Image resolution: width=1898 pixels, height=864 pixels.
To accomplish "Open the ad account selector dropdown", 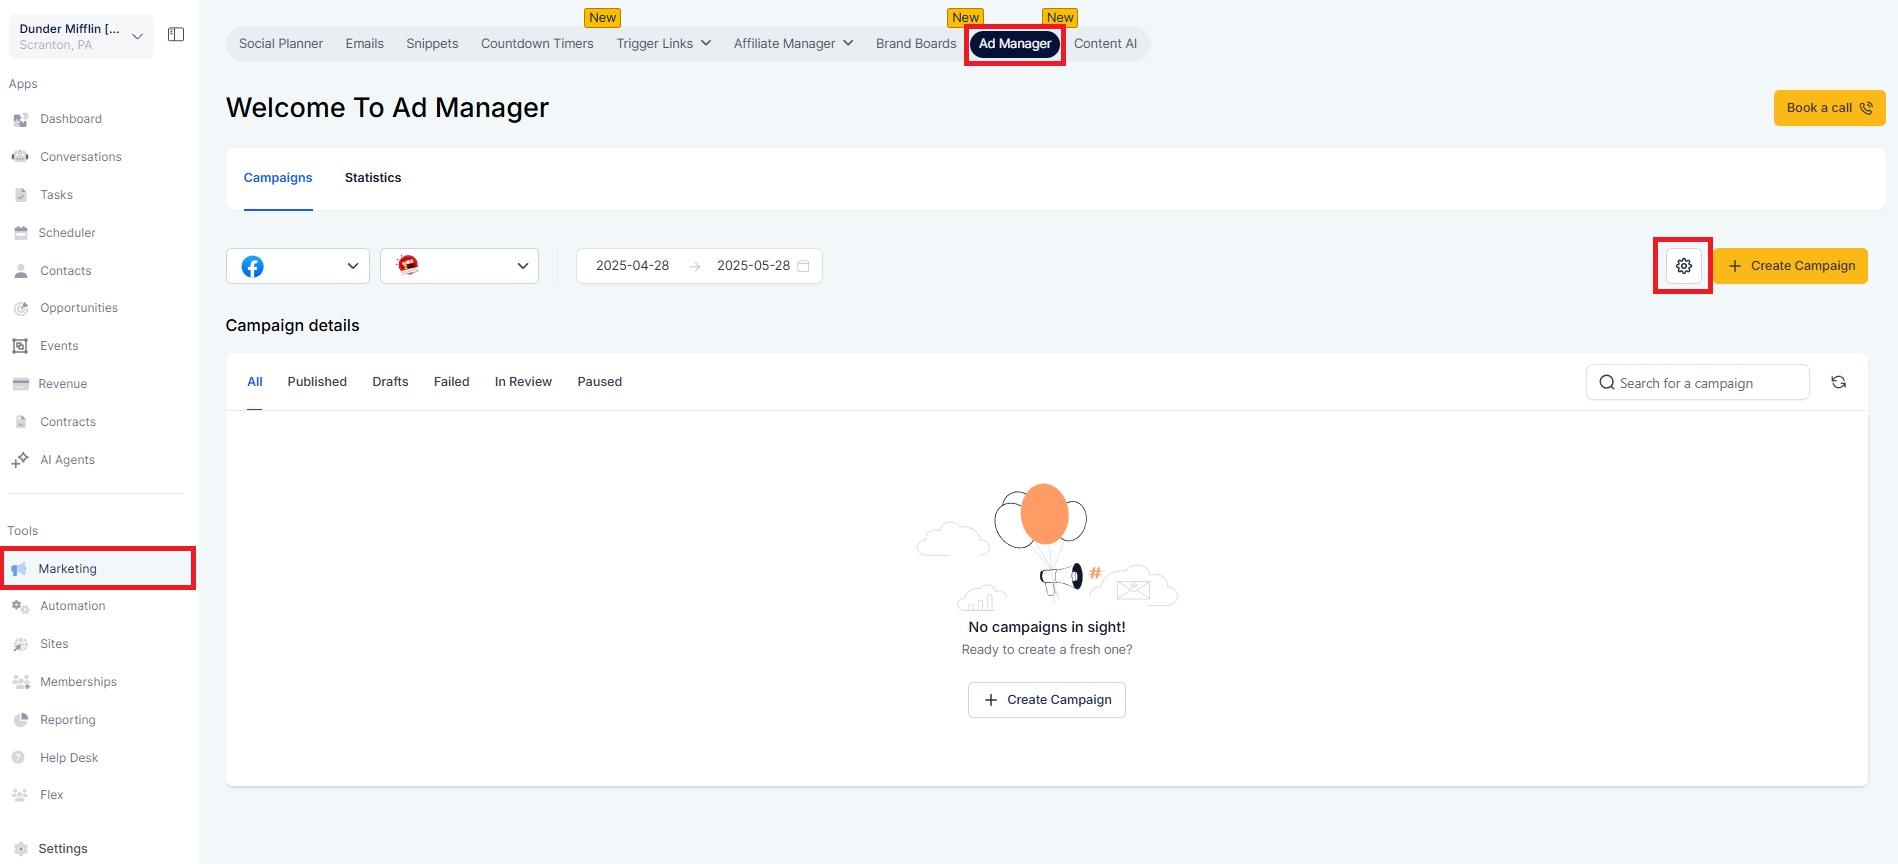I will click(460, 266).
